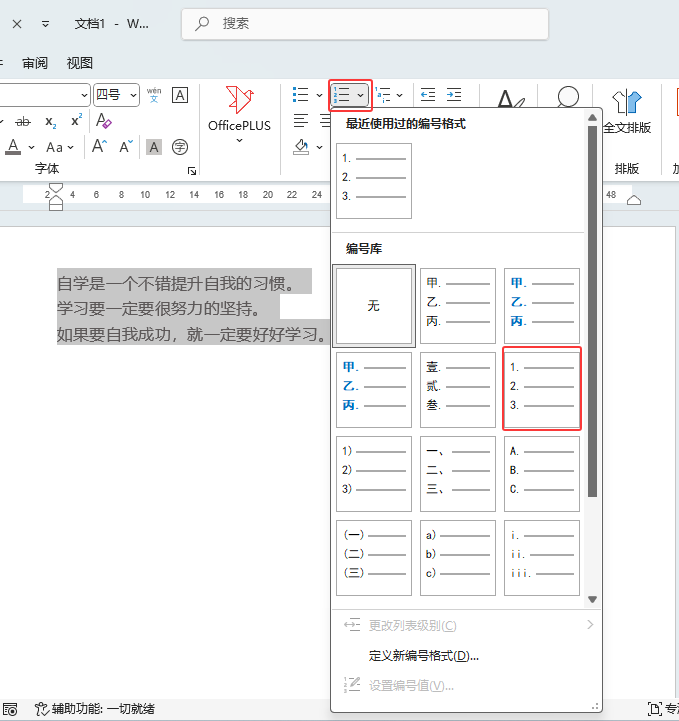The width and height of the screenshot is (679, 721).
Task: Select i. ii. iii. numbering format
Action: (542, 558)
